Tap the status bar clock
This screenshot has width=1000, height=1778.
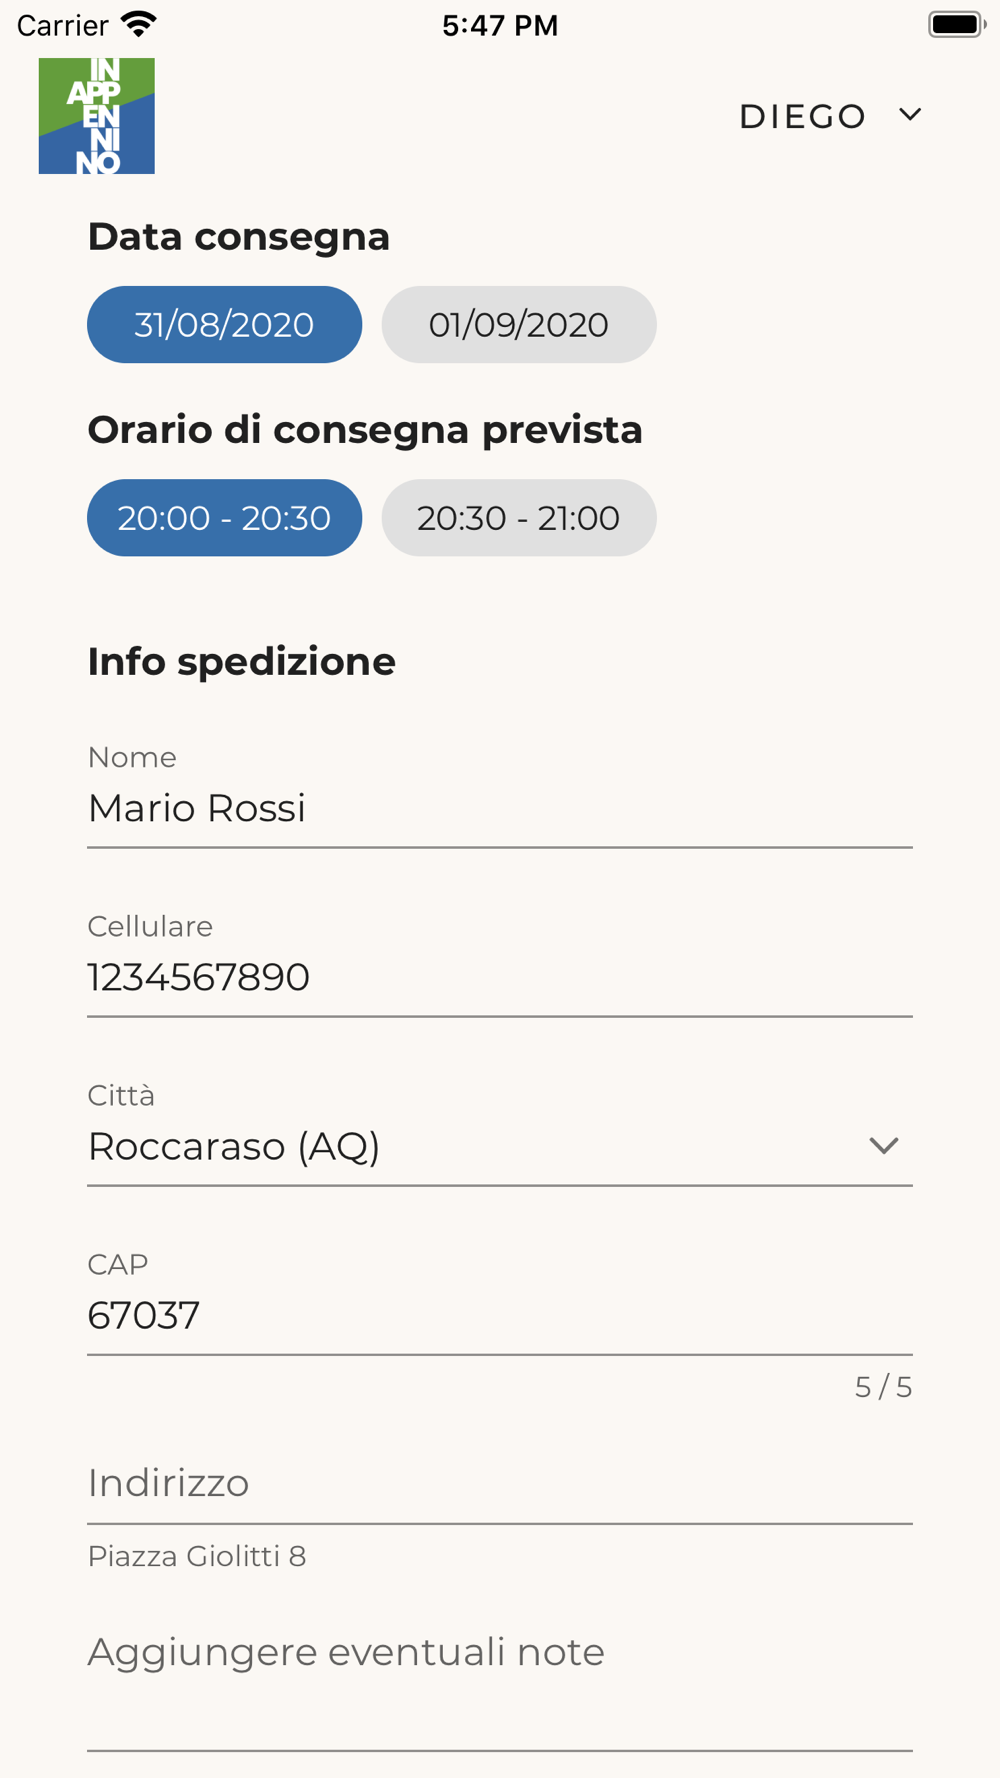tap(500, 25)
